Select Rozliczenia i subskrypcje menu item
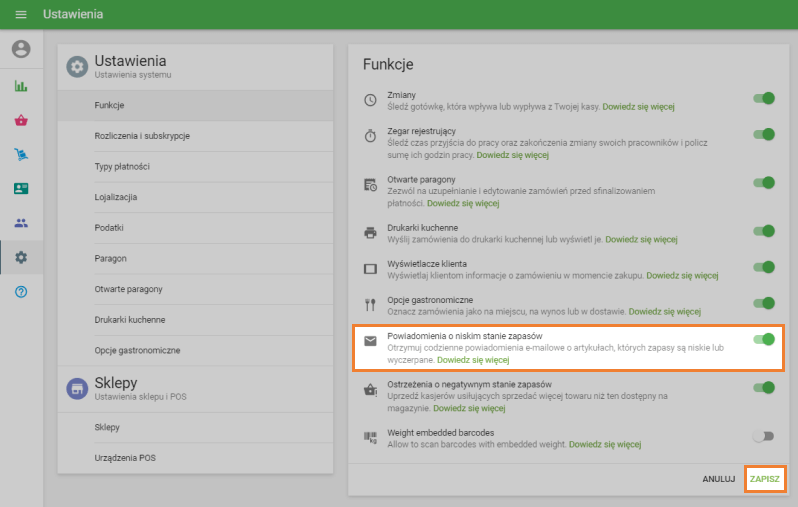Screen dimensions: 798x507 click(142, 136)
